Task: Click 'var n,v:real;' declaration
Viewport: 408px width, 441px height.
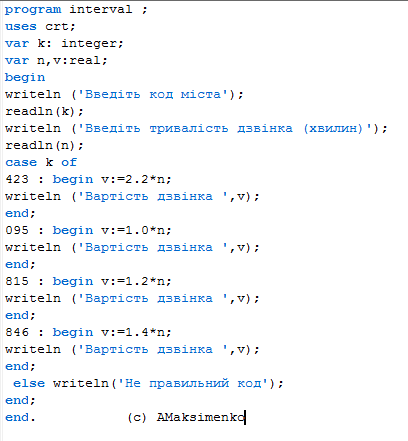Action: click(x=56, y=60)
